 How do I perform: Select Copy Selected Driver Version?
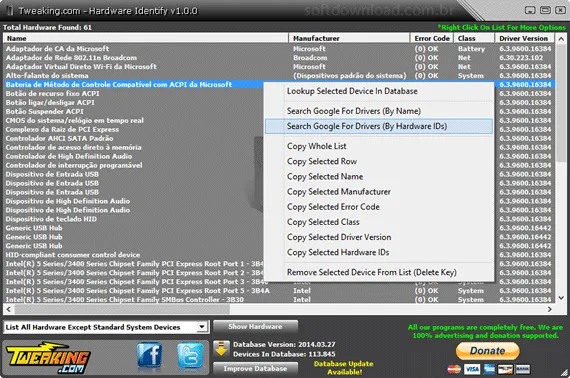tap(379, 237)
